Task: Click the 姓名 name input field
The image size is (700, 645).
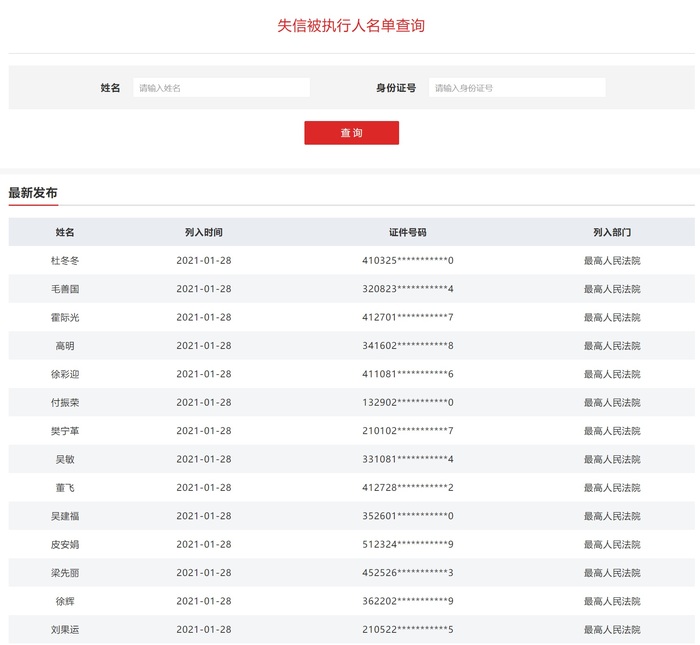Action: [221, 88]
